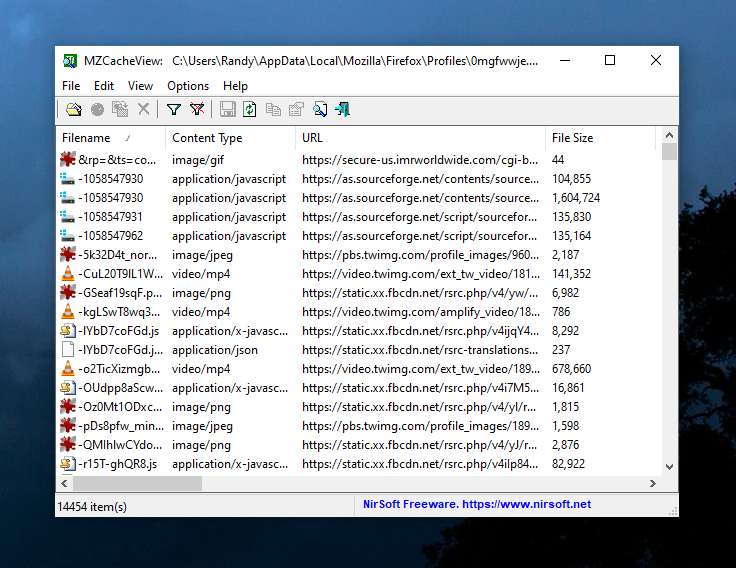736x568 pixels.
Task: Select the -IYbD7coFGd.j... json filename
Action: tap(121, 350)
